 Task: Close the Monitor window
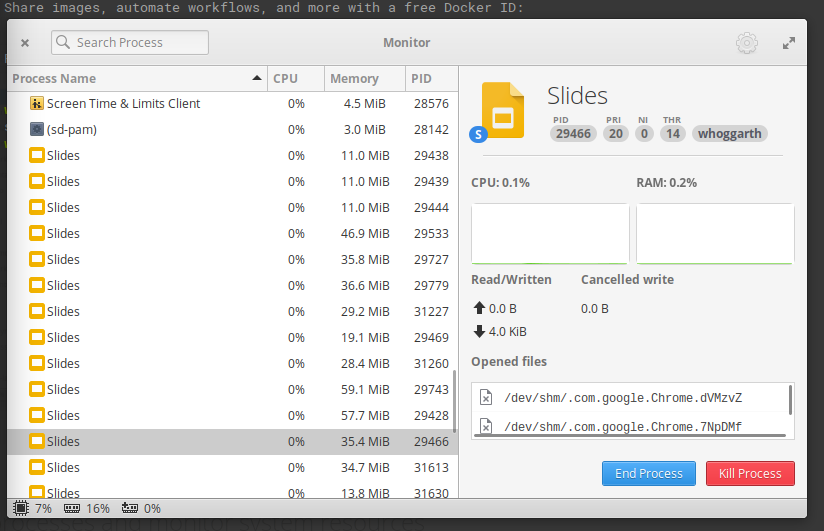(x=25, y=43)
